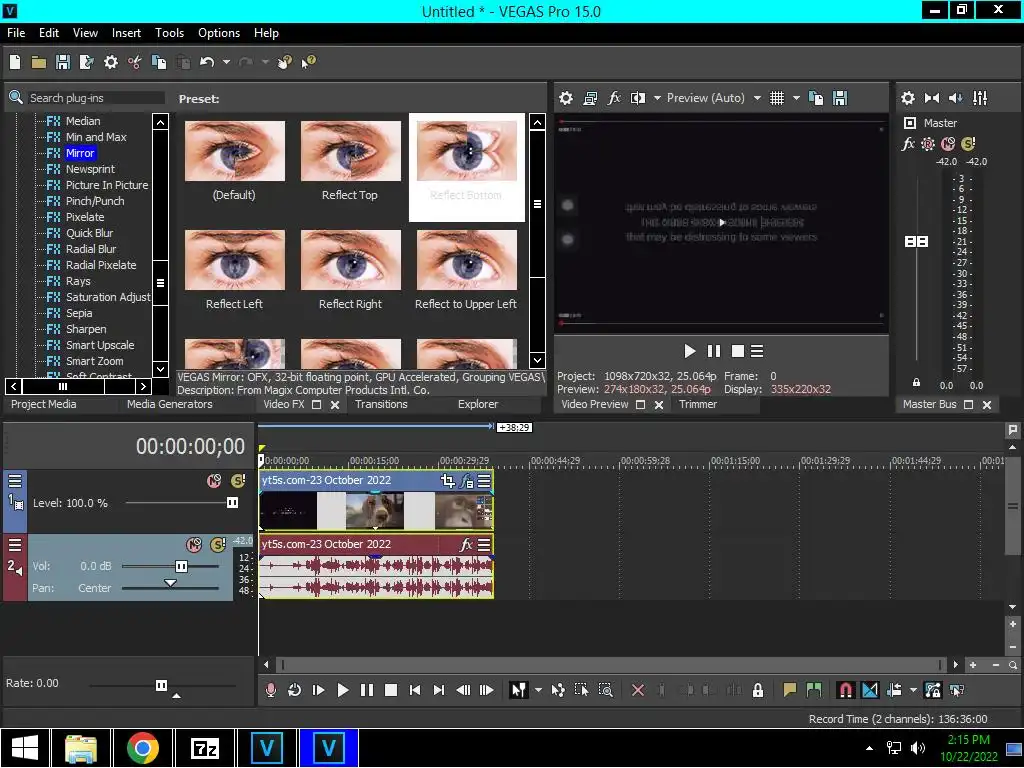
Task: Open Event FX on the audio event
Action: (x=466, y=545)
